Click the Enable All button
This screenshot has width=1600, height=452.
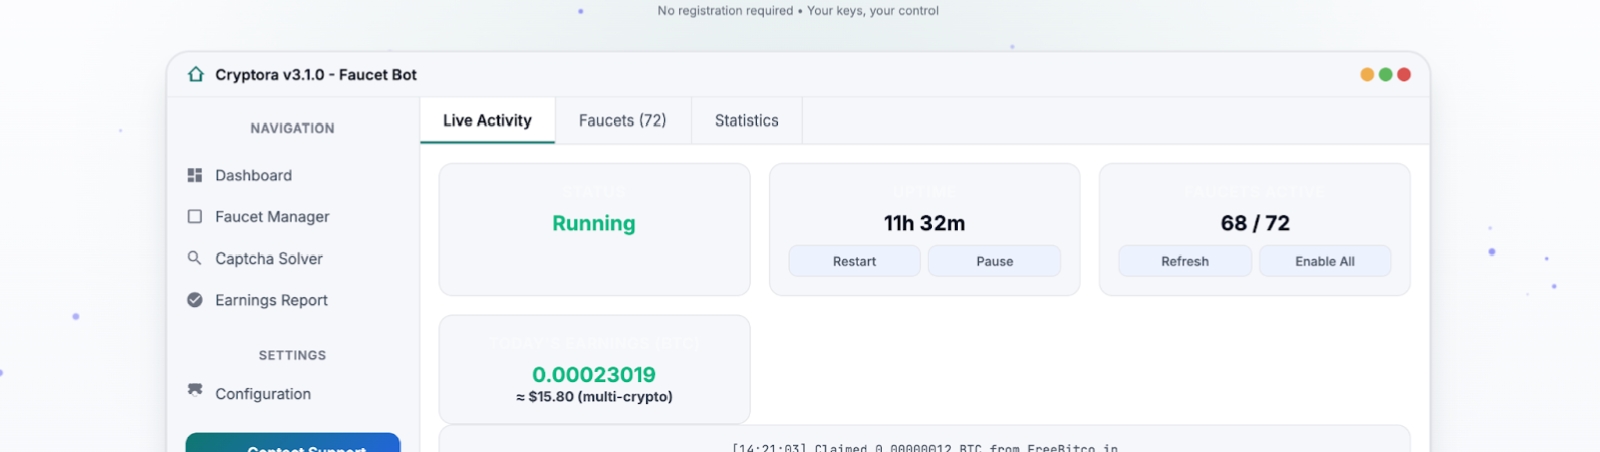(1324, 261)
